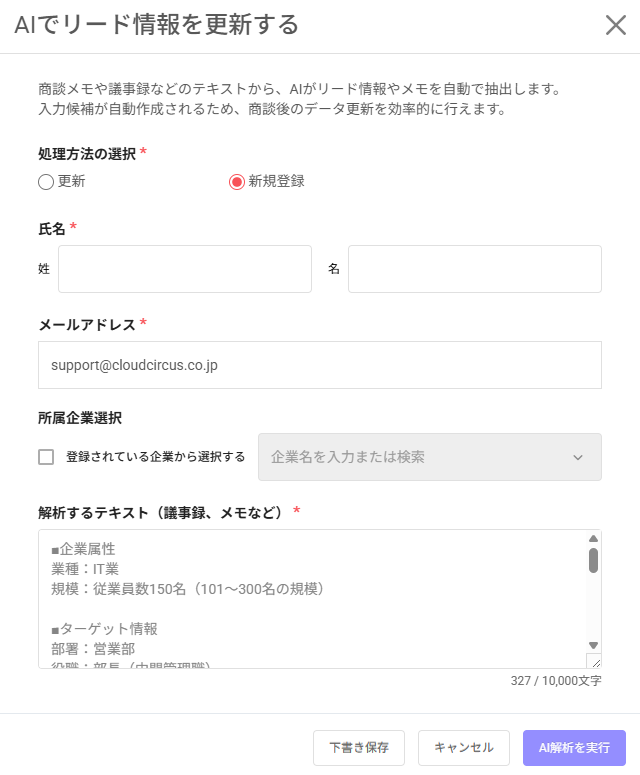Image resolution: width=640 pixels, height=775 pixels.
Task: Click the 更新 label text
Action: pyautogui.click(x=72, y=181)
